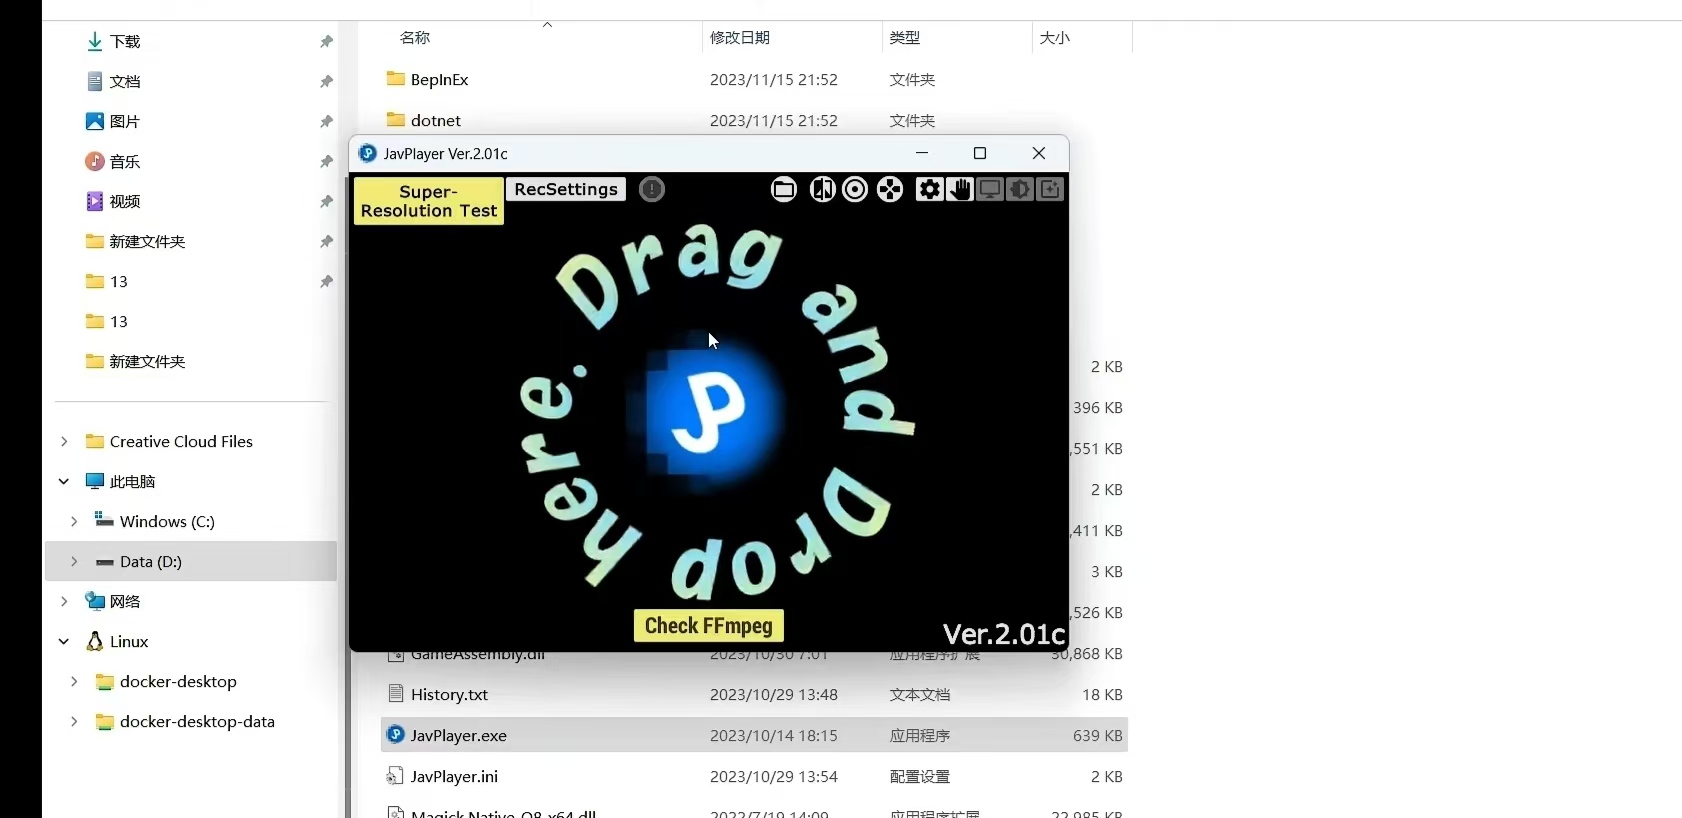
Task: Click the gray exclamation warning icon
Action: coord(652,189)
